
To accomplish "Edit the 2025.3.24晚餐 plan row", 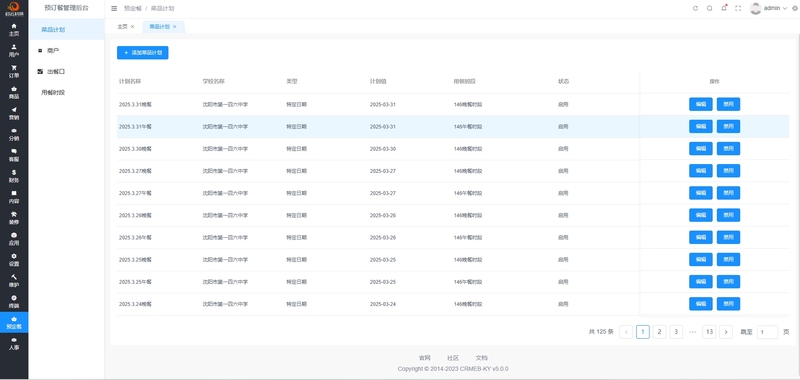I will 701,303.
